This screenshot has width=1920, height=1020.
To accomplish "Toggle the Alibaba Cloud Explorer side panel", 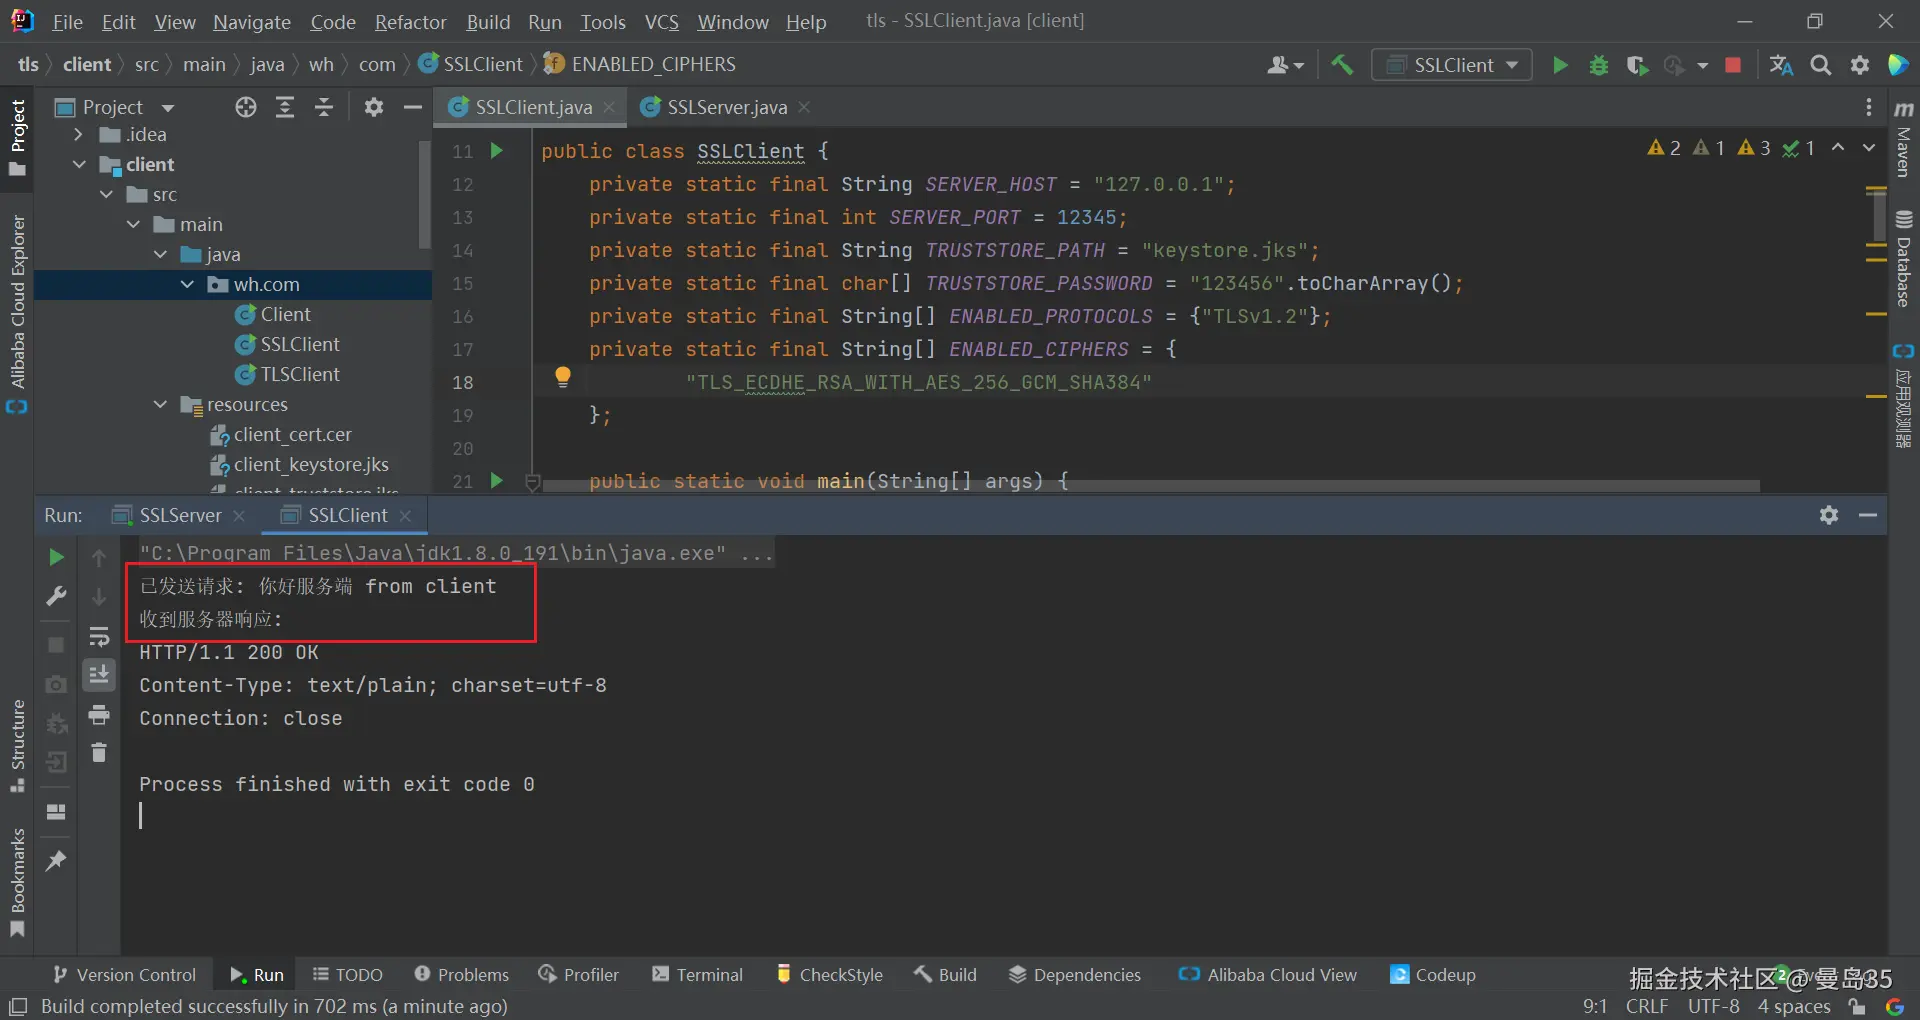I will point(17,313).
